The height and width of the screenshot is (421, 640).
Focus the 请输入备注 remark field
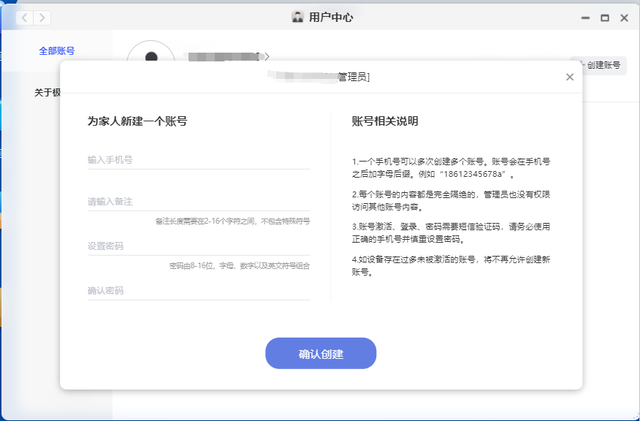(198, 202)
